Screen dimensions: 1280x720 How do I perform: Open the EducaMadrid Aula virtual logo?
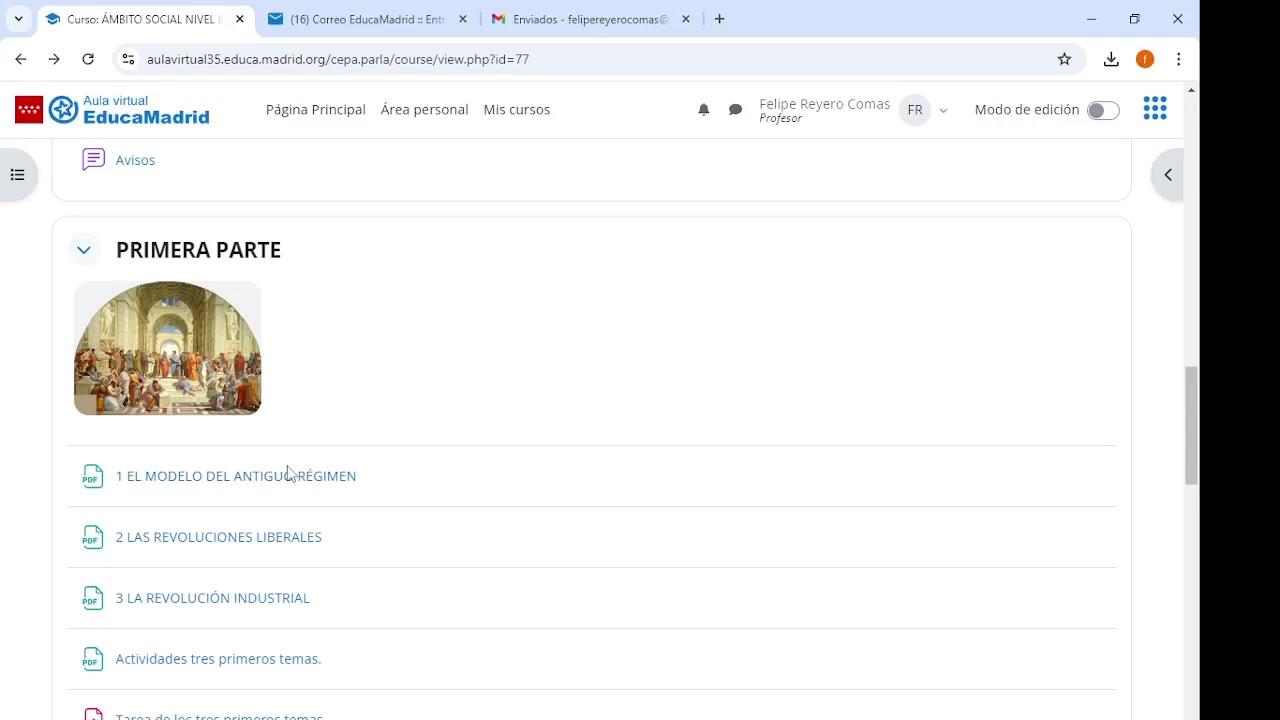pos(112,110)
